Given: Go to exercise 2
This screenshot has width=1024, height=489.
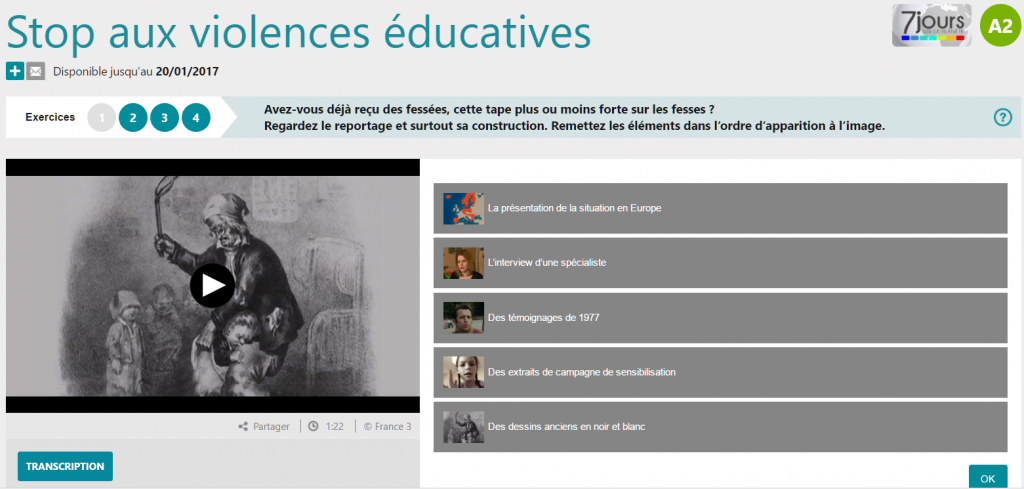Looking at the screenshot, I should 133,118.
